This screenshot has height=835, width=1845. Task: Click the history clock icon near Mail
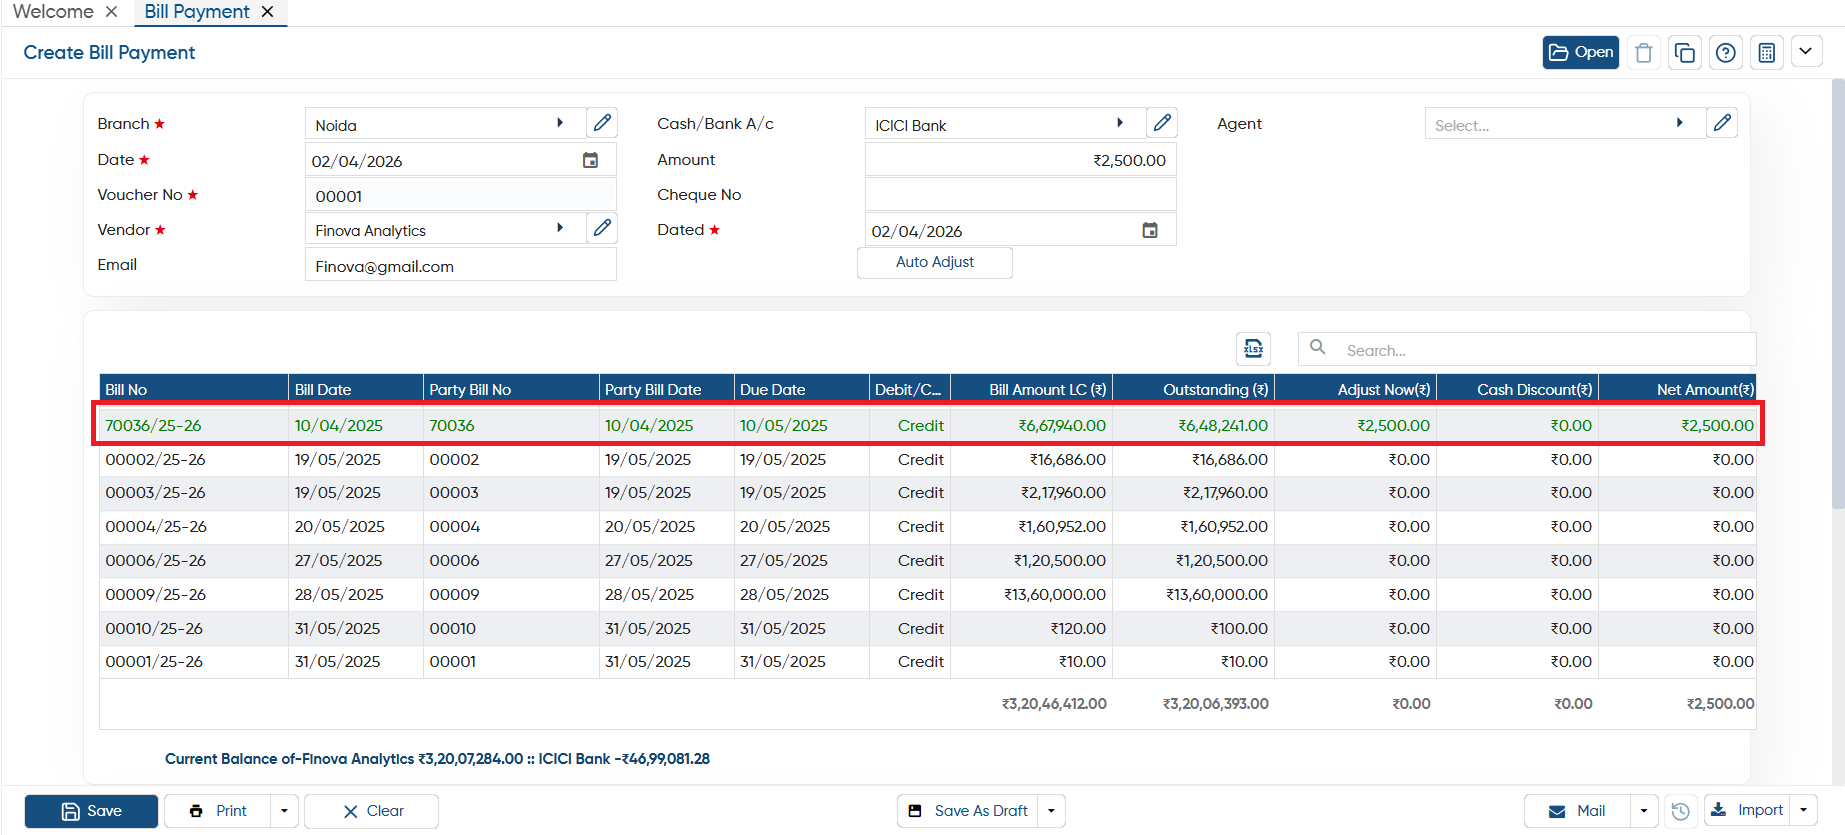pyautogui.click(x=1681, y=811)
